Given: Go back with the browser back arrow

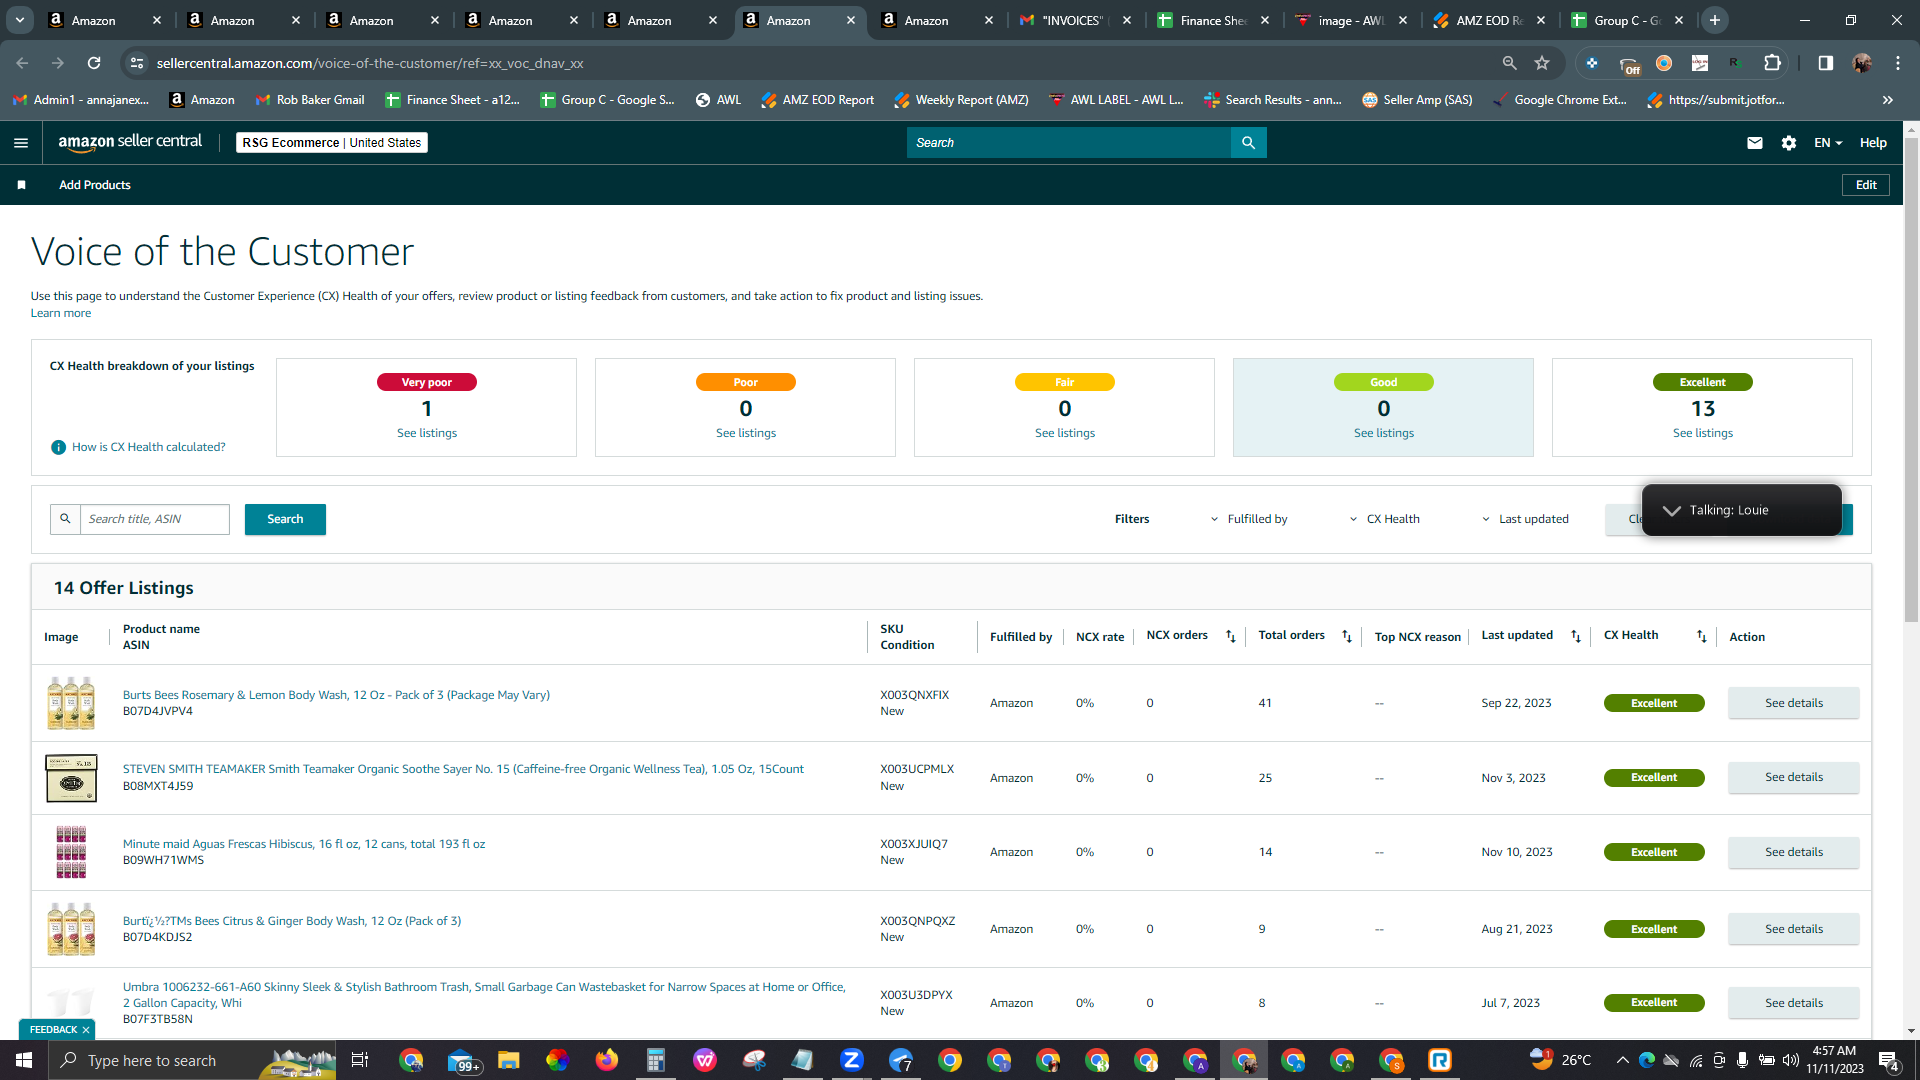Looking at the screenshot, I should (22, 63).
